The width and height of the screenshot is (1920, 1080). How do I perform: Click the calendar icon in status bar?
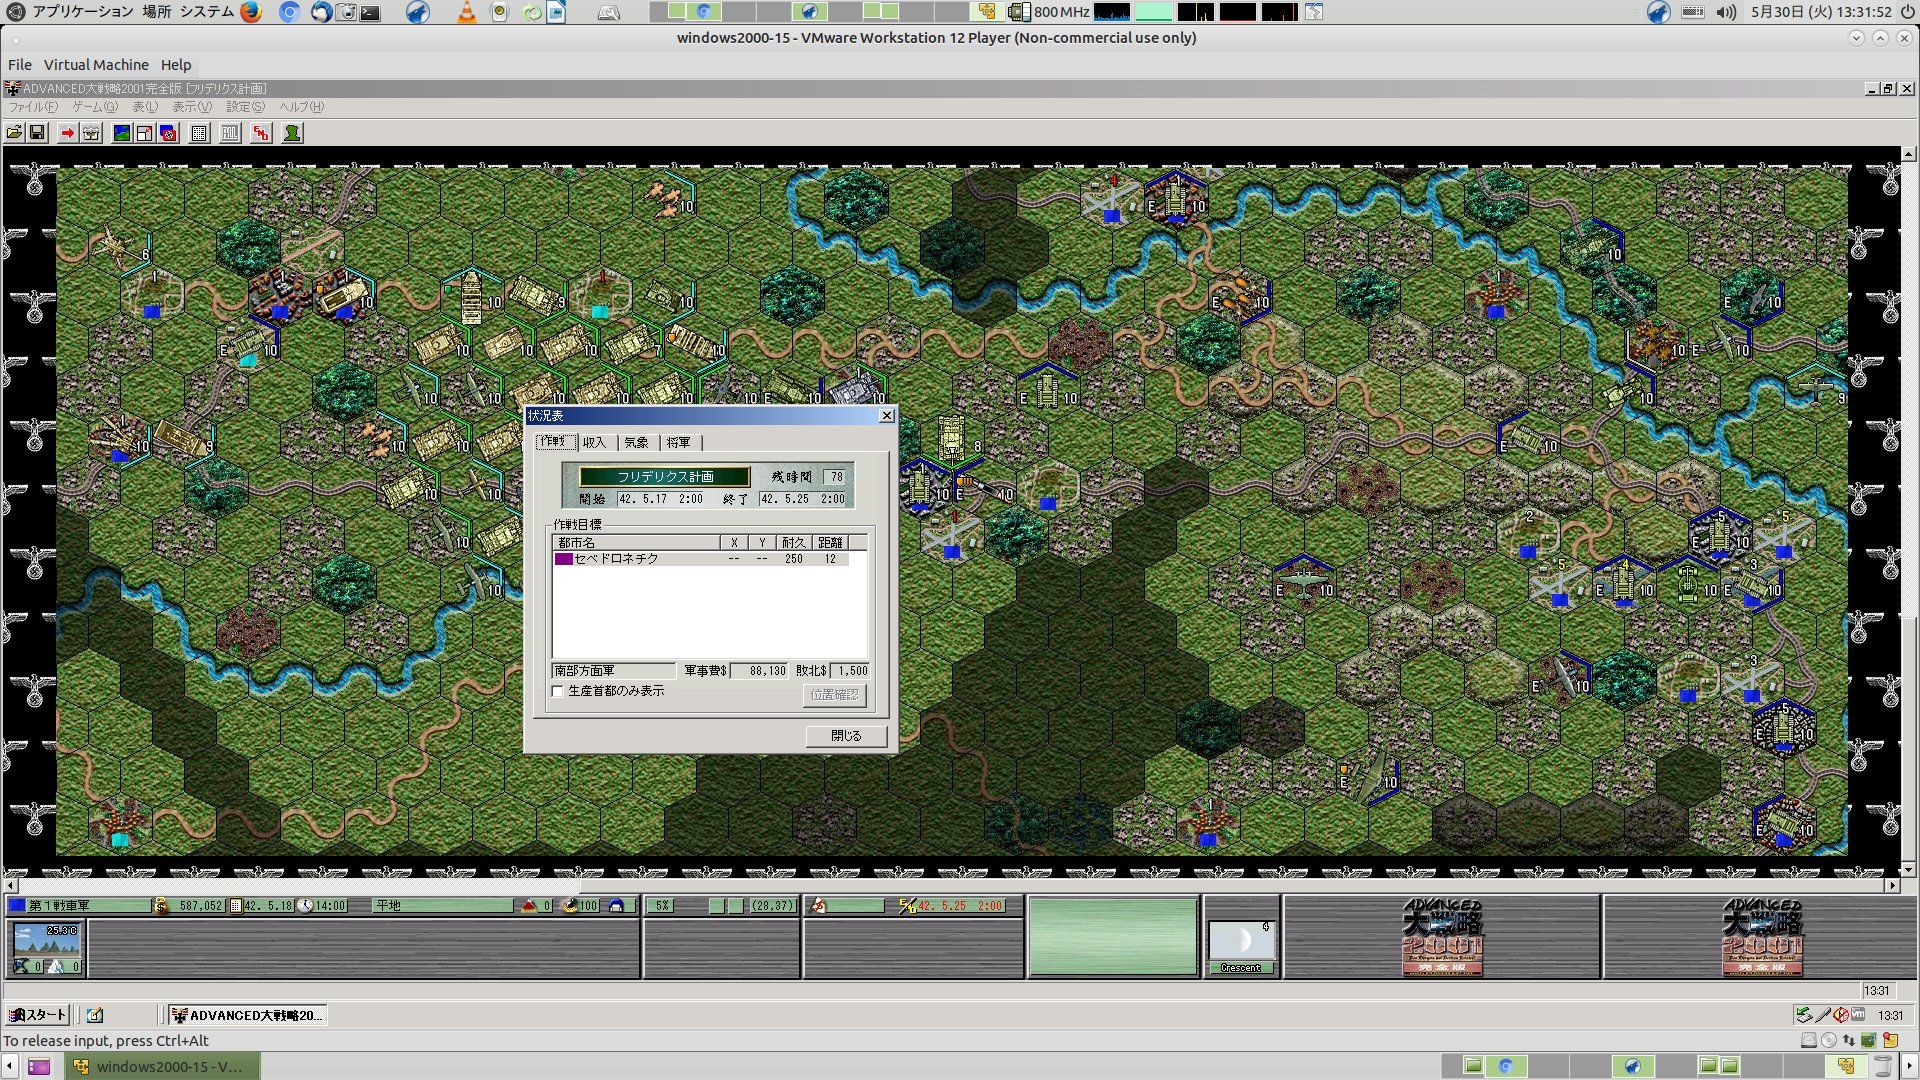pos(236,906)
